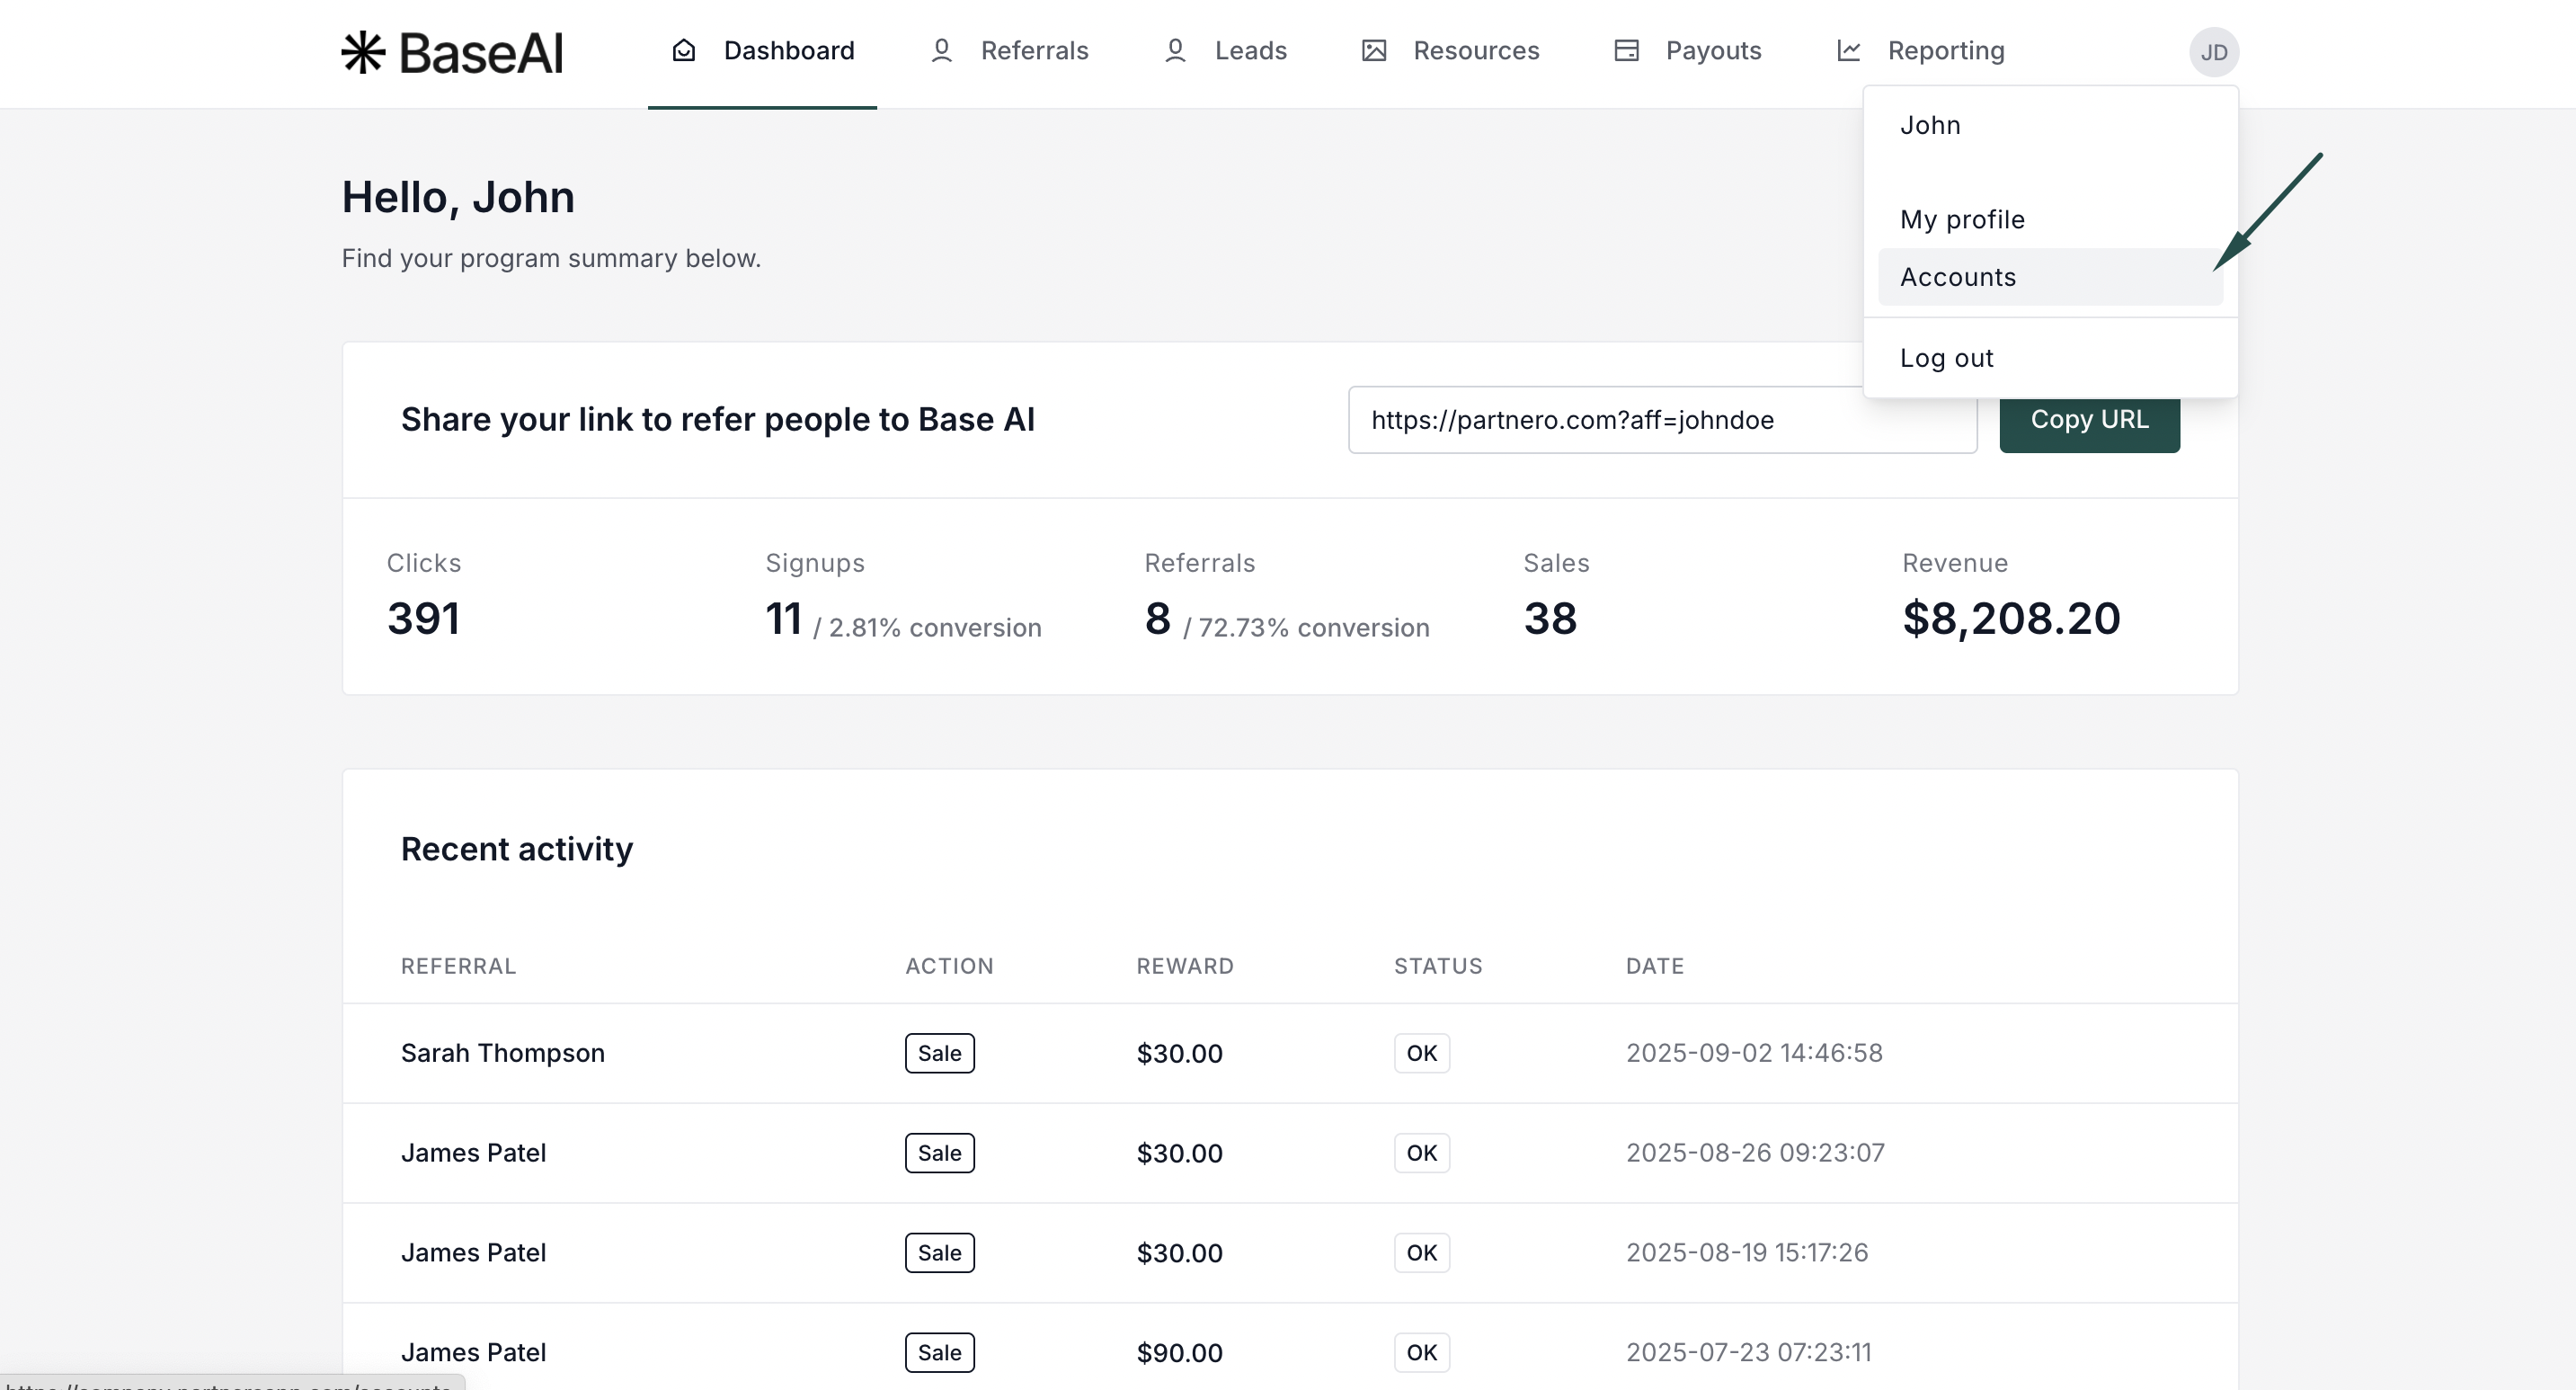Choose Accounts in the dropdown menu
This screenshot has width=2576, height=1390.
[1958, 277]
